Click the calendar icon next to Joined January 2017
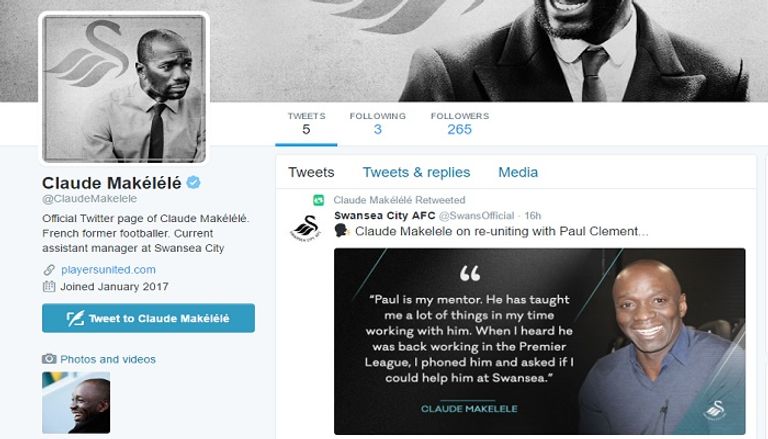 48,286
